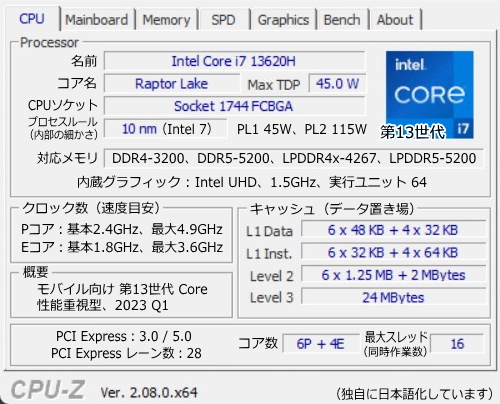The height and width of the screenshot is (404, 500).
Task: Select the Pコア 基本2.4GHz clock line
Action: (x=122, y=229)
